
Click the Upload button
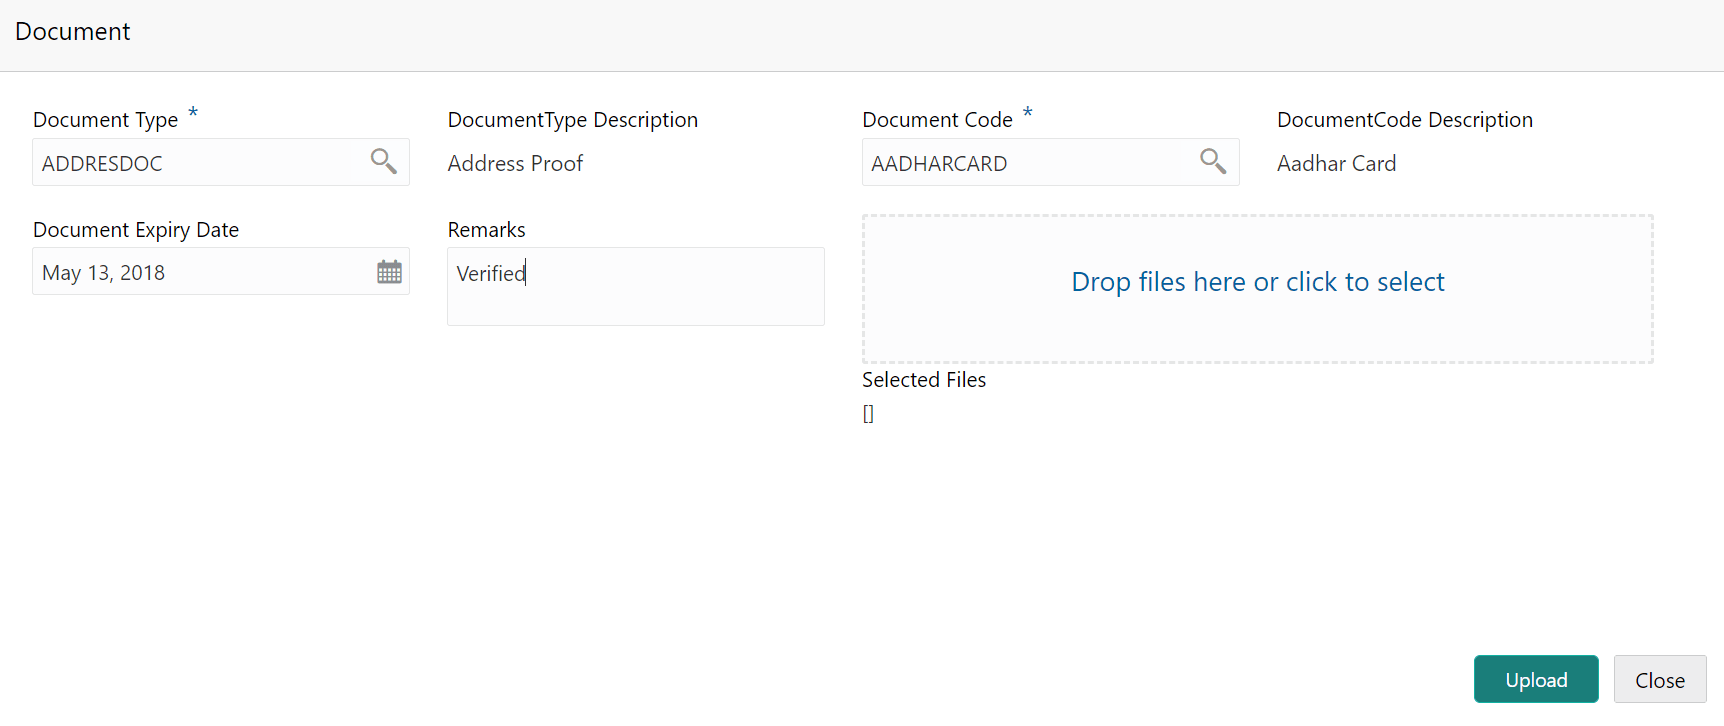click(x=1536, y=680)
